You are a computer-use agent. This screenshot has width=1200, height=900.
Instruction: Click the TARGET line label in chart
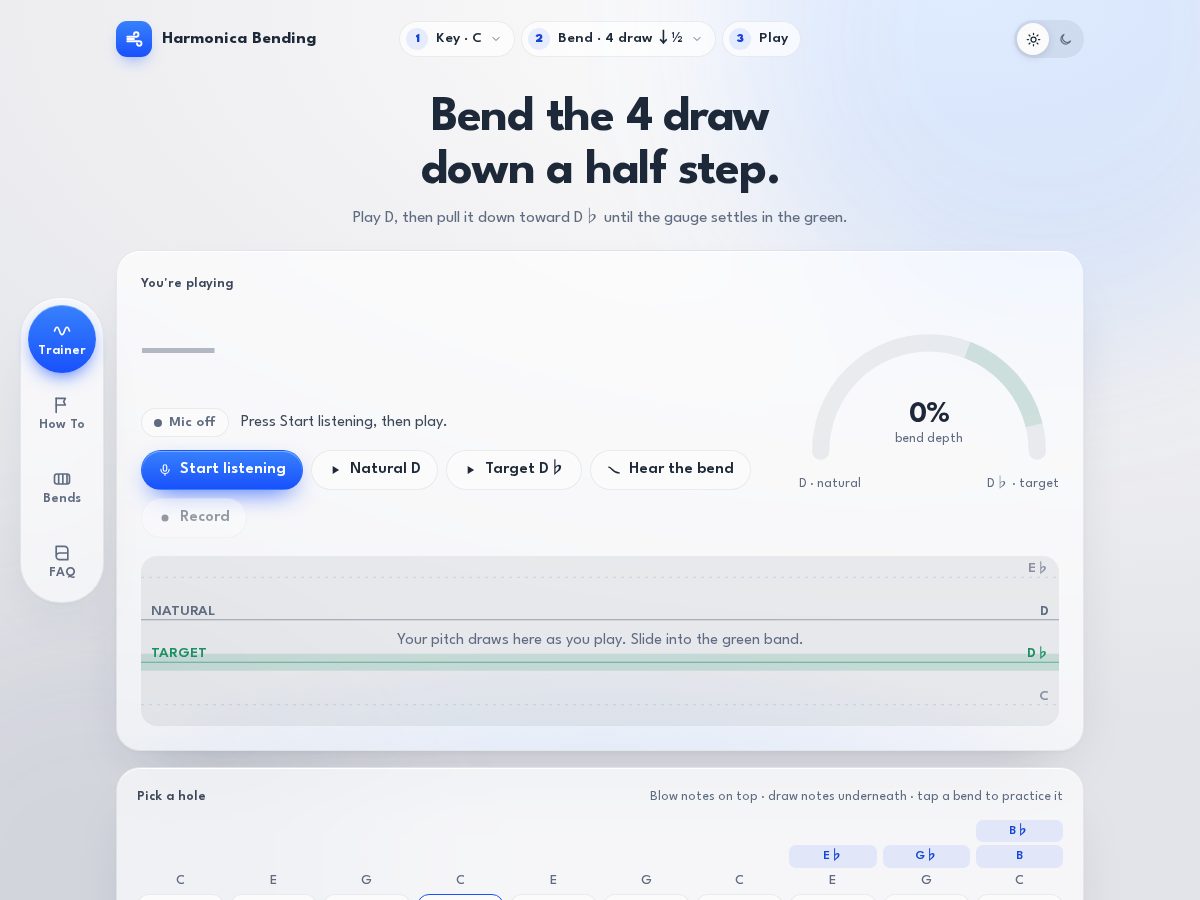tap(179, 653)
